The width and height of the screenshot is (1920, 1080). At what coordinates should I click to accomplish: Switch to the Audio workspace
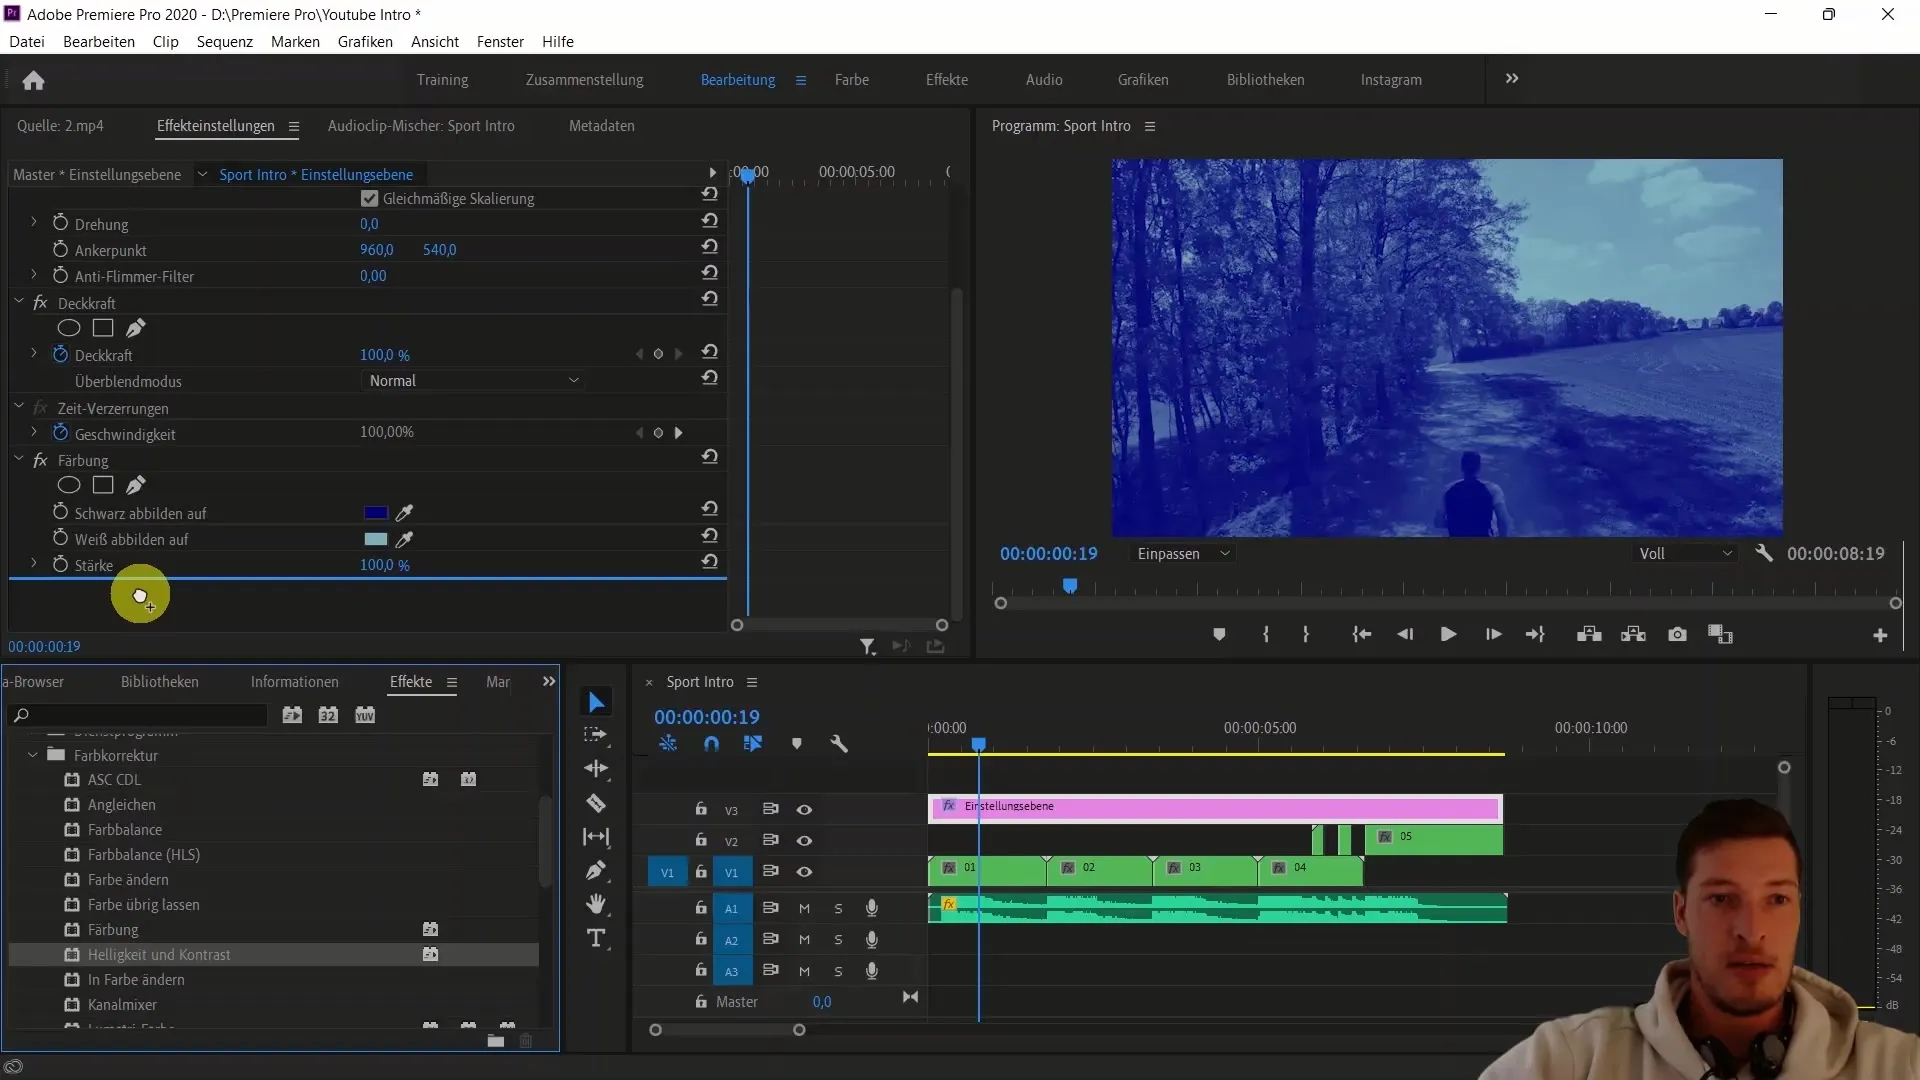[1044, 80]
